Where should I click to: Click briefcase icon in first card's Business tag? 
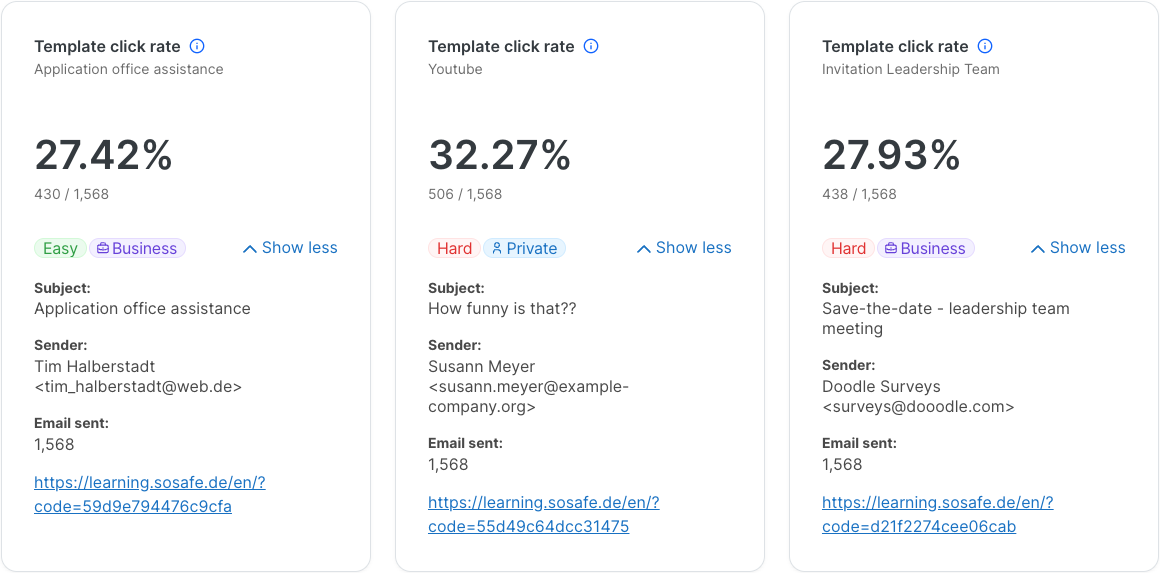[102, 248]
